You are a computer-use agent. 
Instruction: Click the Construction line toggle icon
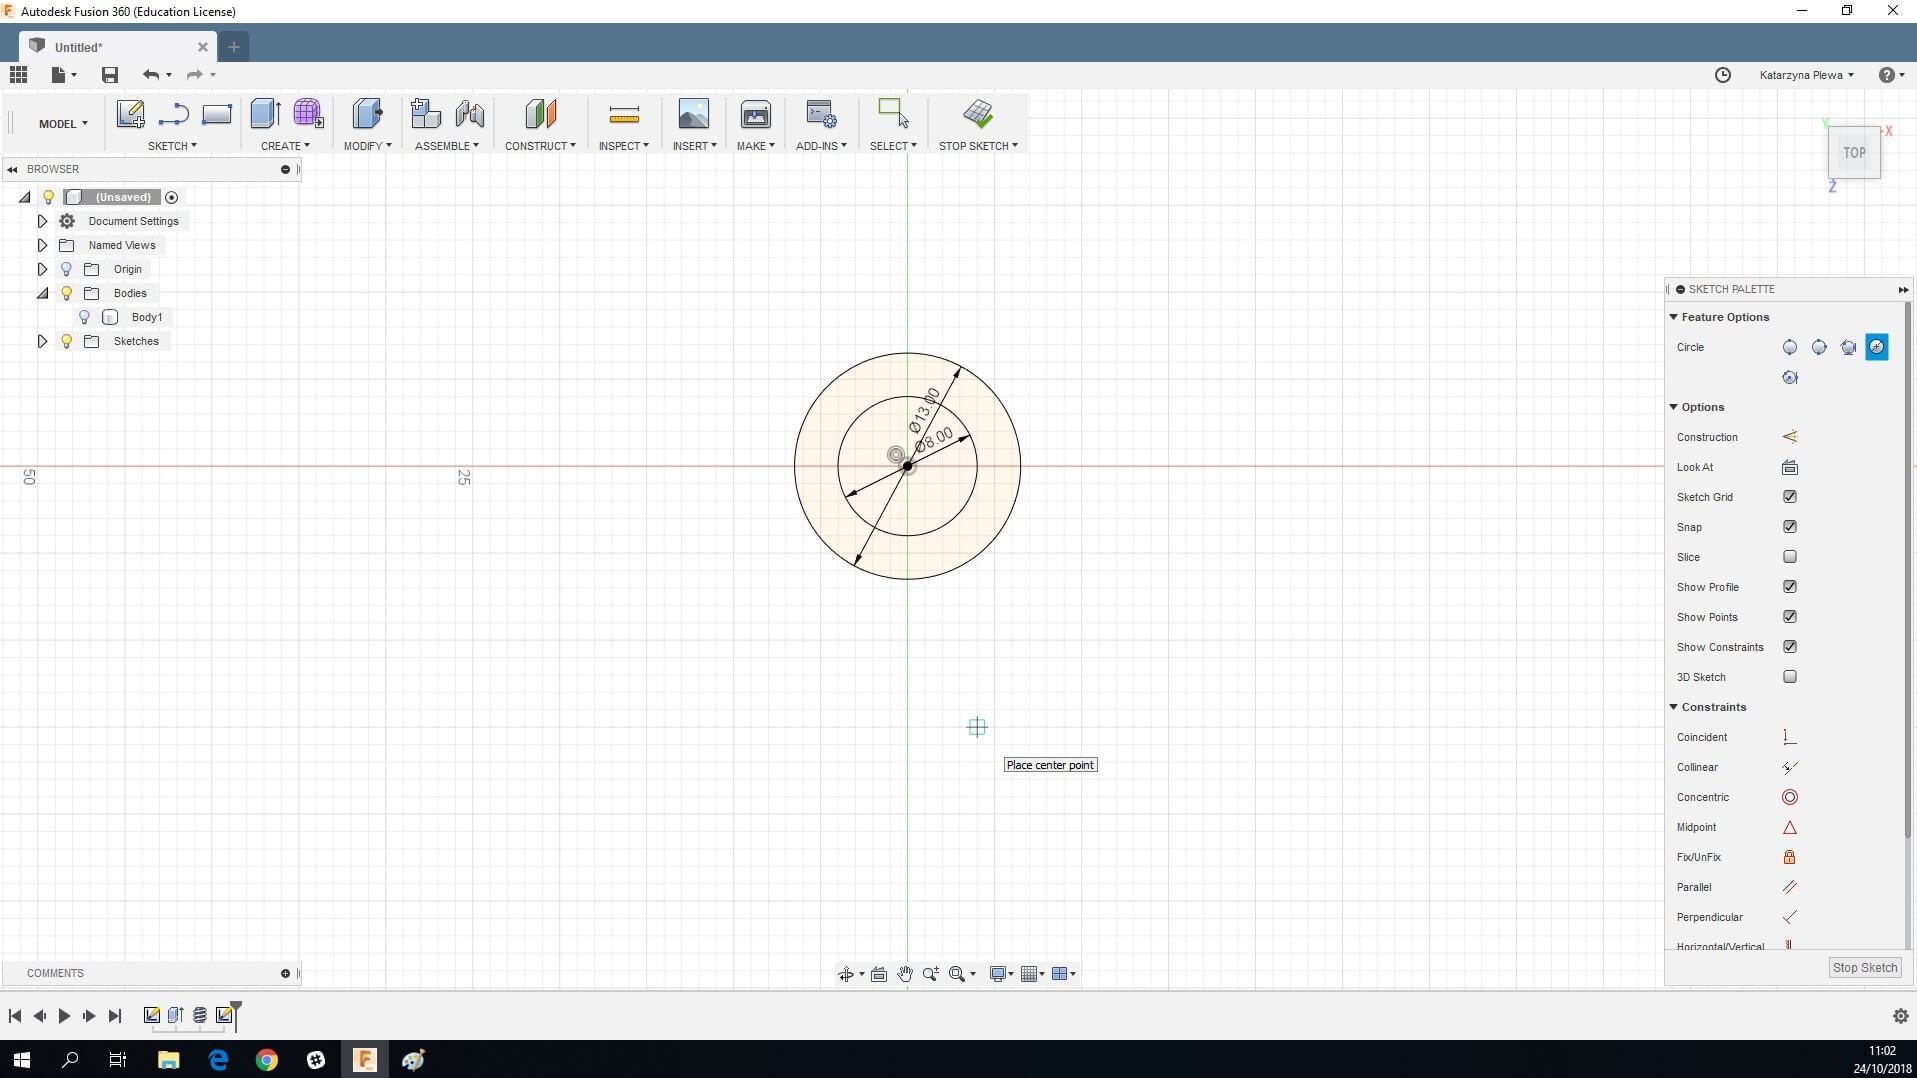click(1789, 437)
